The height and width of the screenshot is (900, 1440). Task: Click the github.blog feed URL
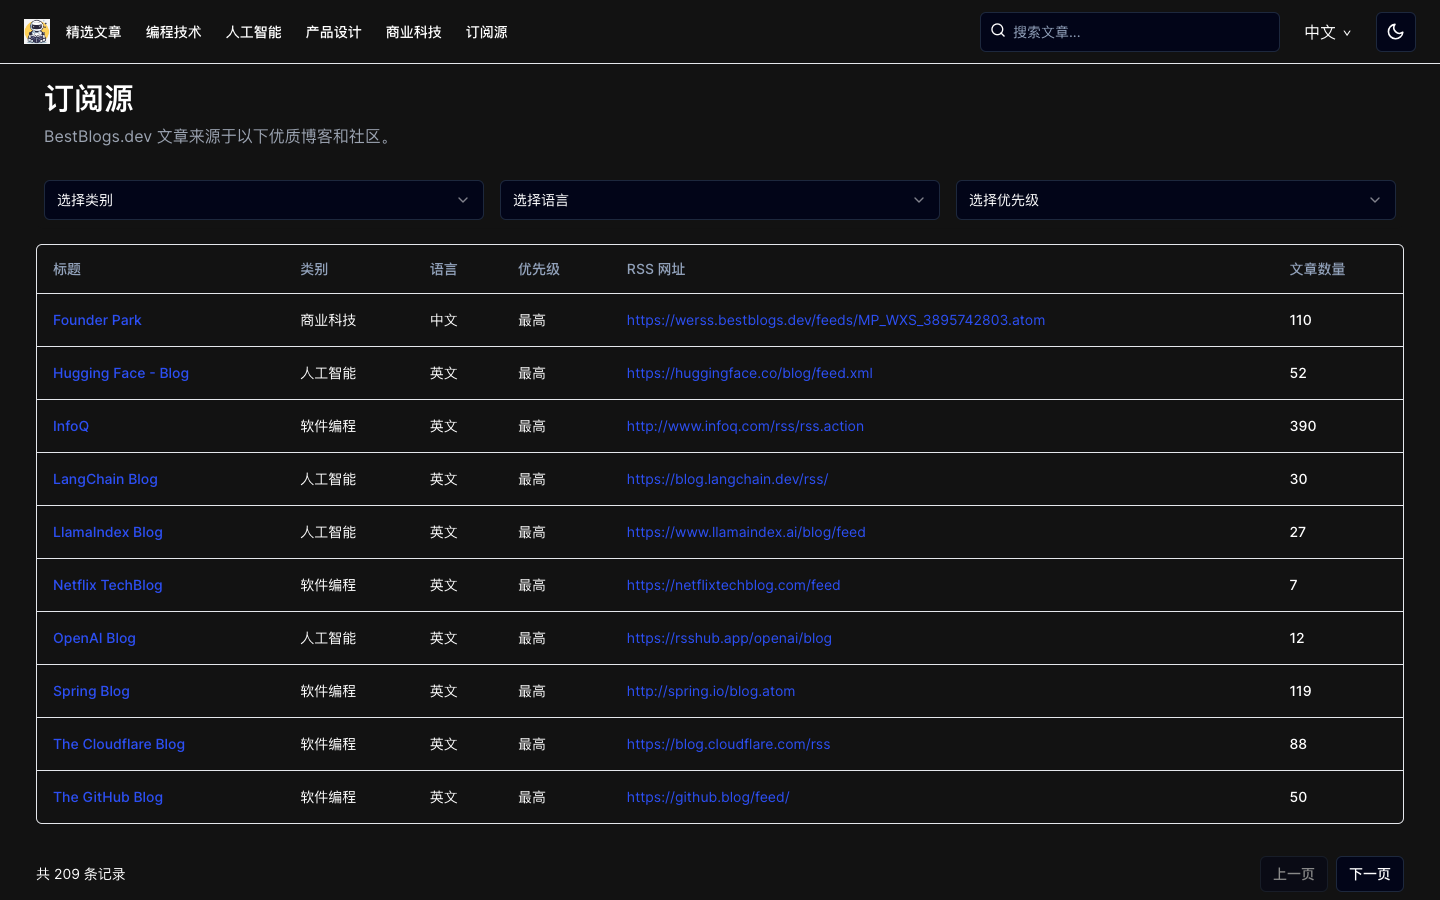(x=708, y=797)
